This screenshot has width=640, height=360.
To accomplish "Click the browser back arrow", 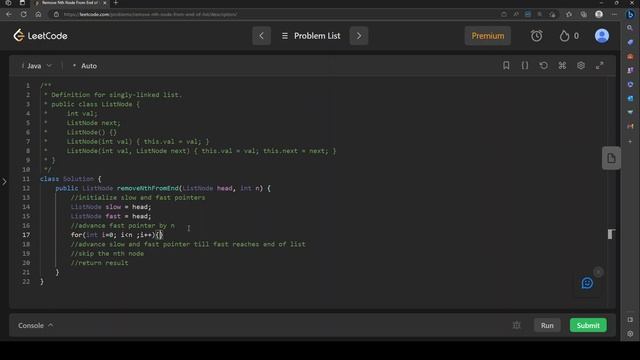I will (x=9, y=14).
